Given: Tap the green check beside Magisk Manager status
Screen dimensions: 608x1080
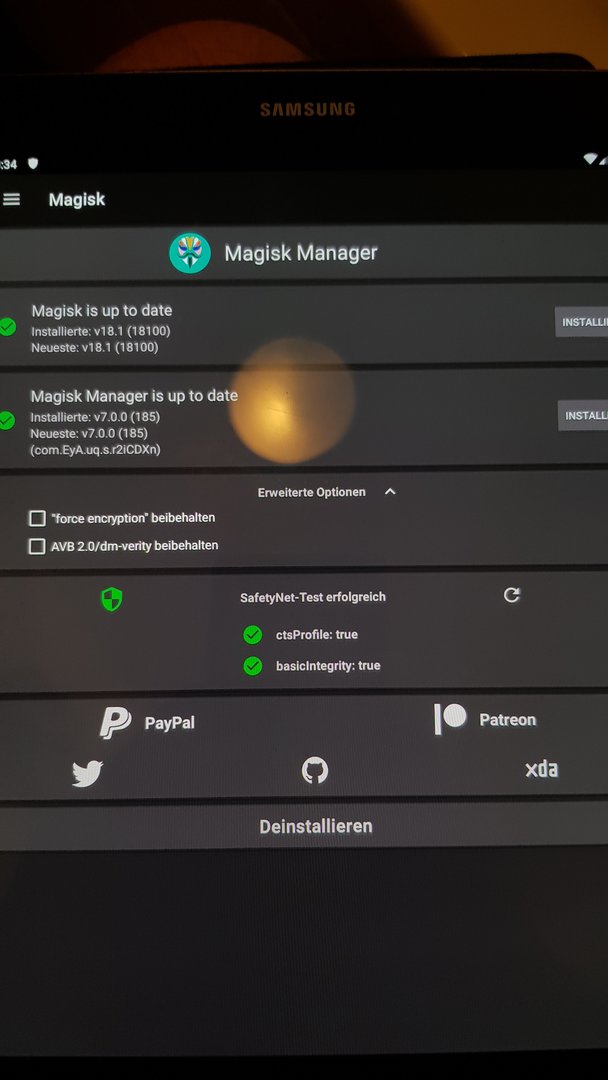Looking at the screenshot, I should (7, 420).
